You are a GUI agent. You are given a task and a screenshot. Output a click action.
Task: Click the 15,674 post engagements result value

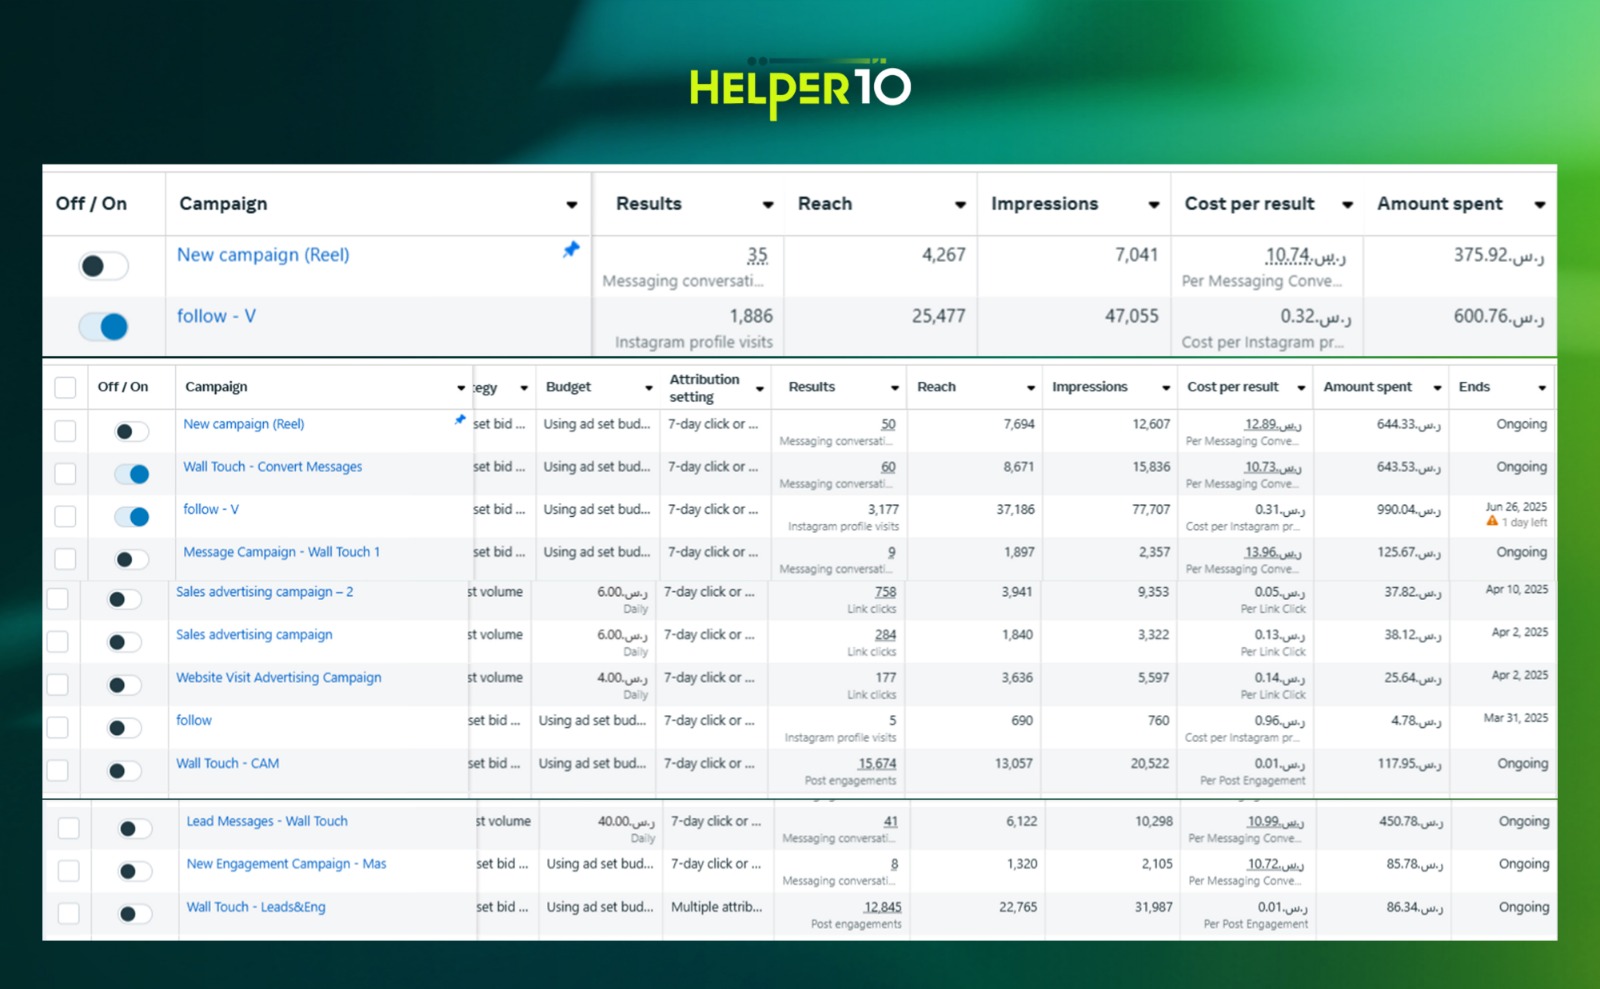877,764
